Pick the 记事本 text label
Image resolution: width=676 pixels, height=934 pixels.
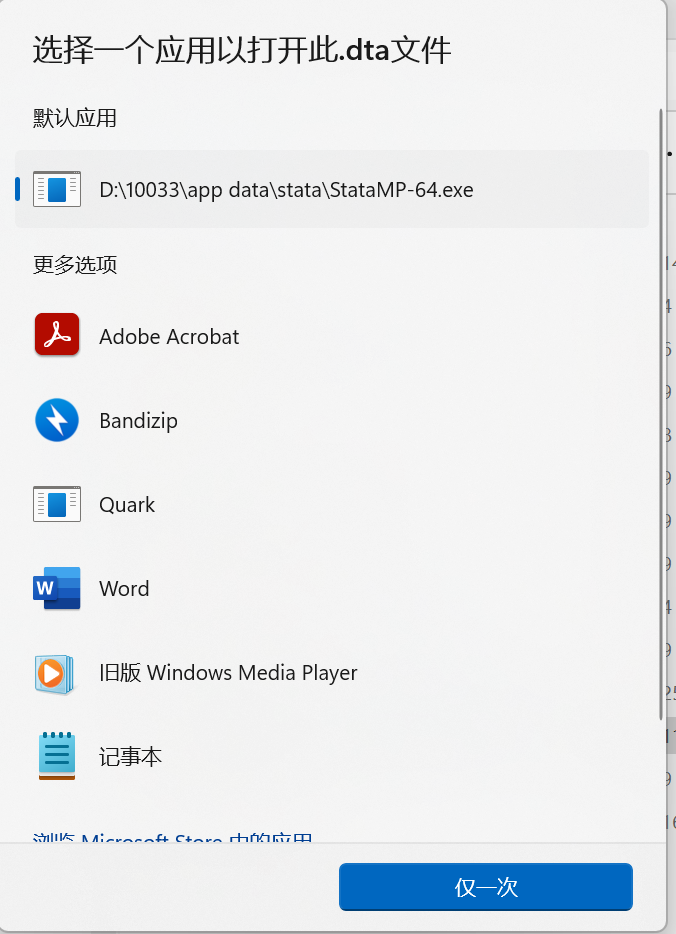pos(130,757)
